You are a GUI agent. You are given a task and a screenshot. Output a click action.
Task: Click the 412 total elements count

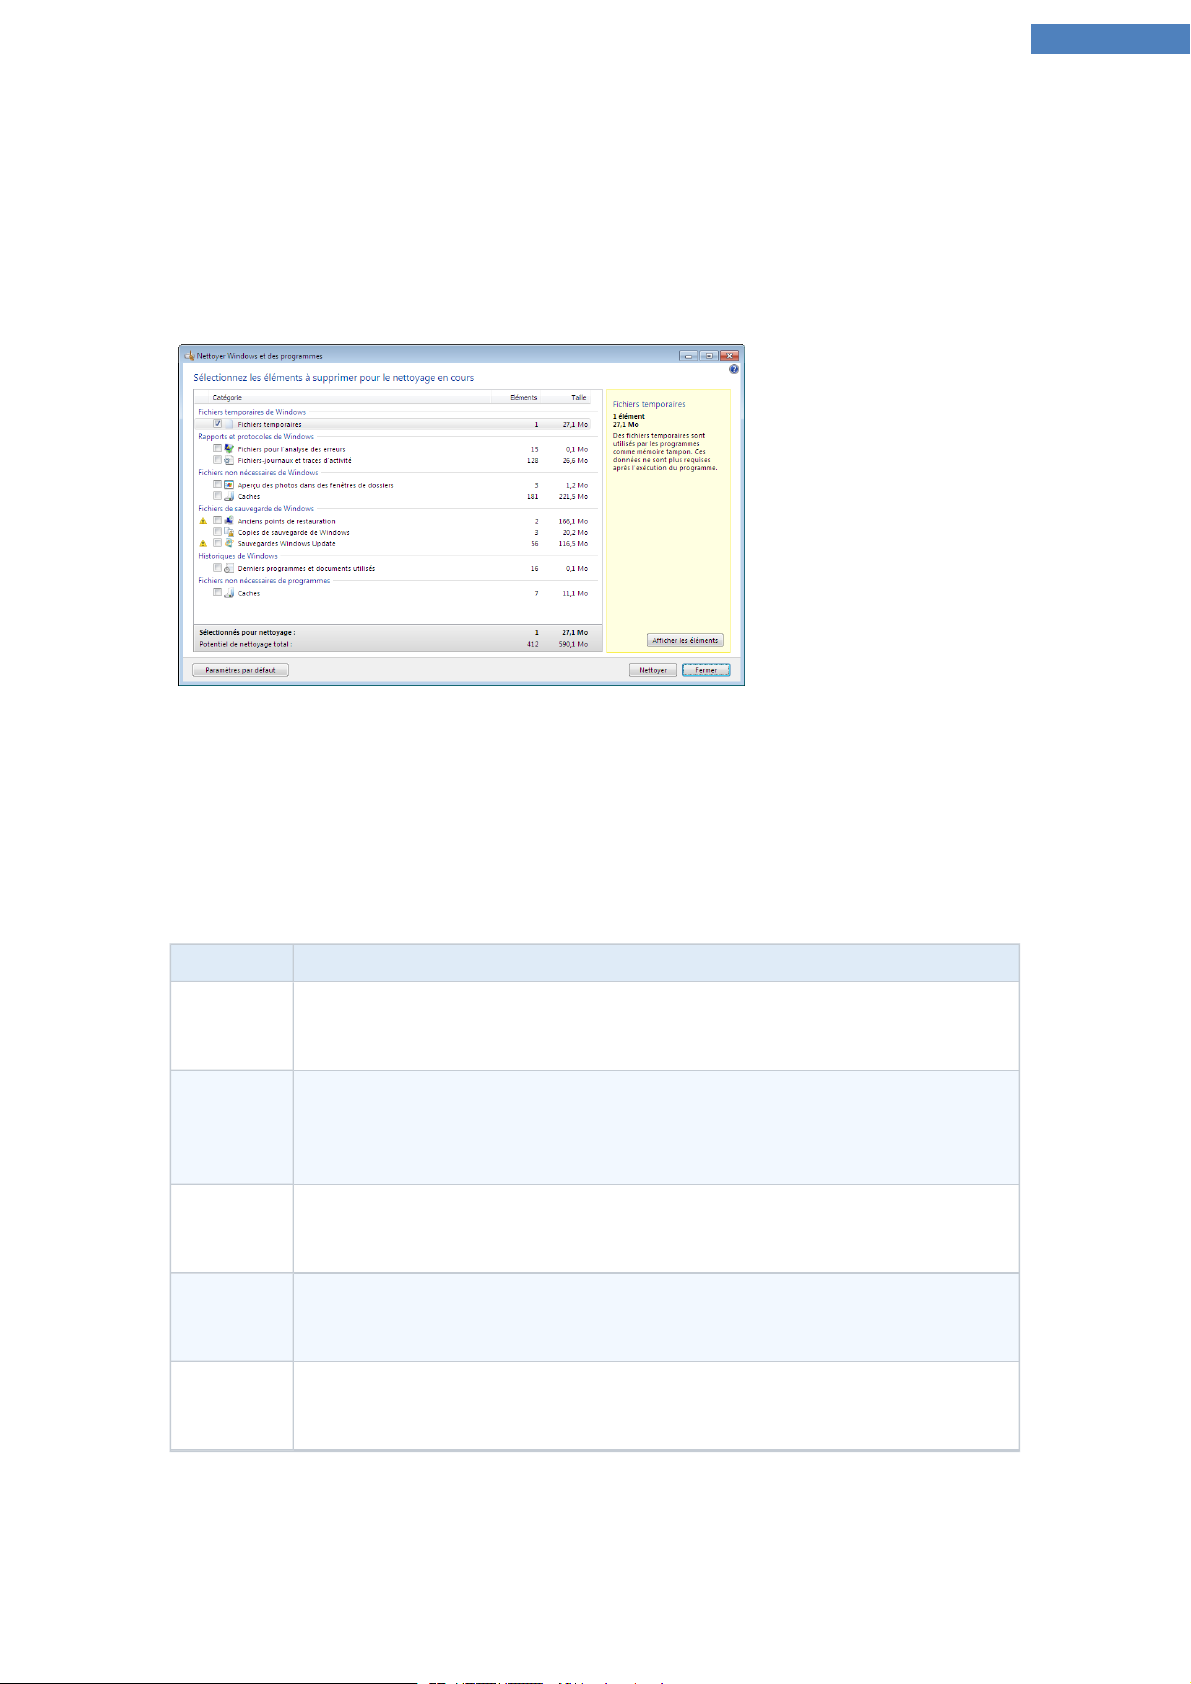point(532,644)
